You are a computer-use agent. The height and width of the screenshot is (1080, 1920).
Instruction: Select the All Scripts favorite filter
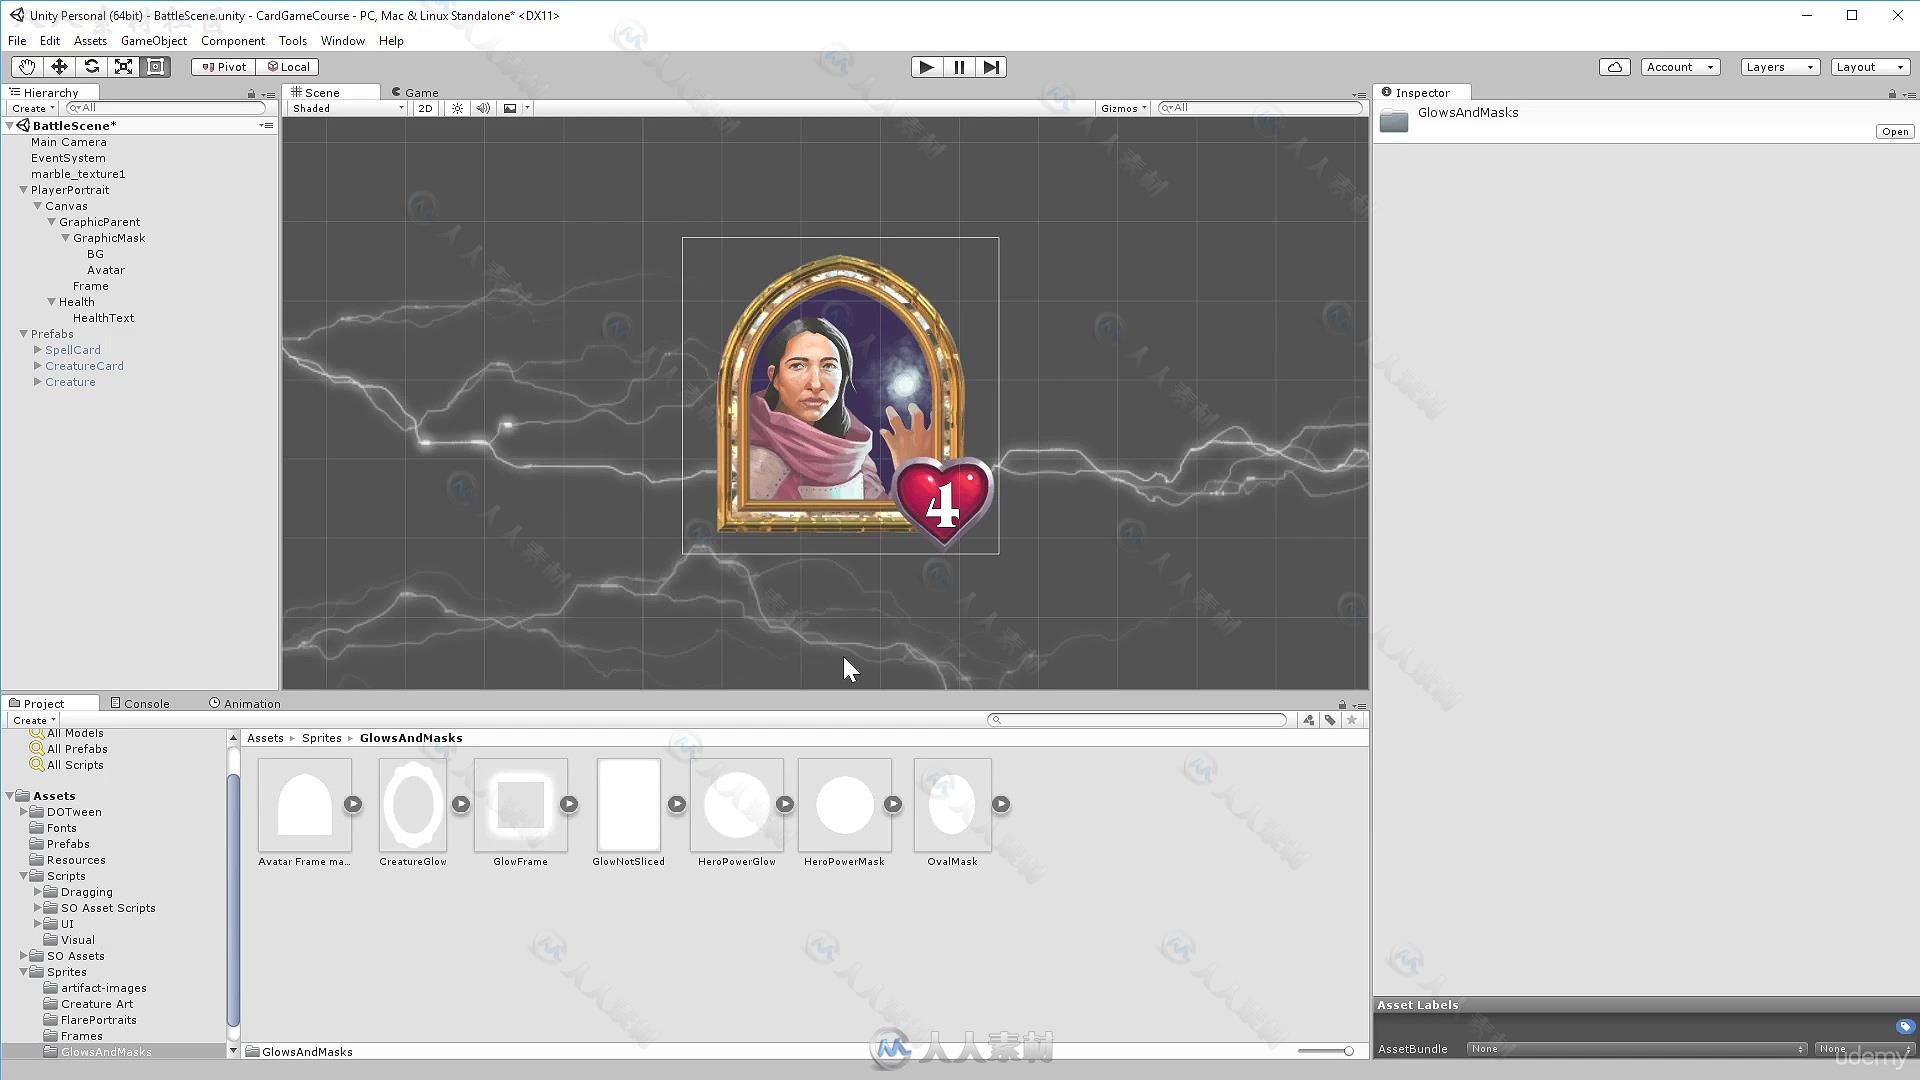click(75, 765)
